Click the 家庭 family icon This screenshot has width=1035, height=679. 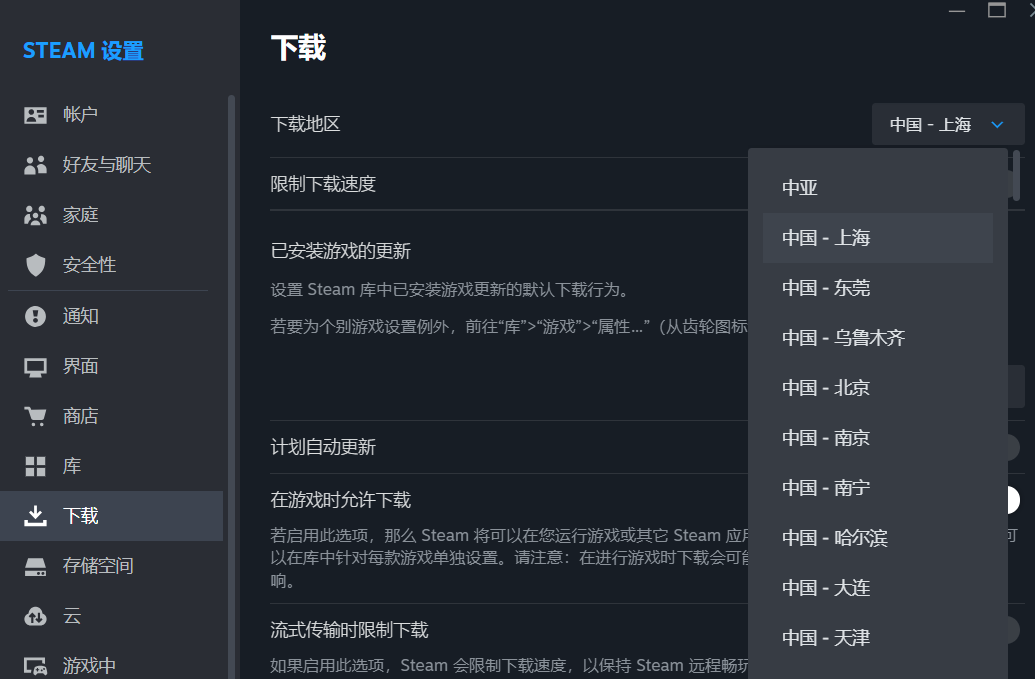(35, 214)
